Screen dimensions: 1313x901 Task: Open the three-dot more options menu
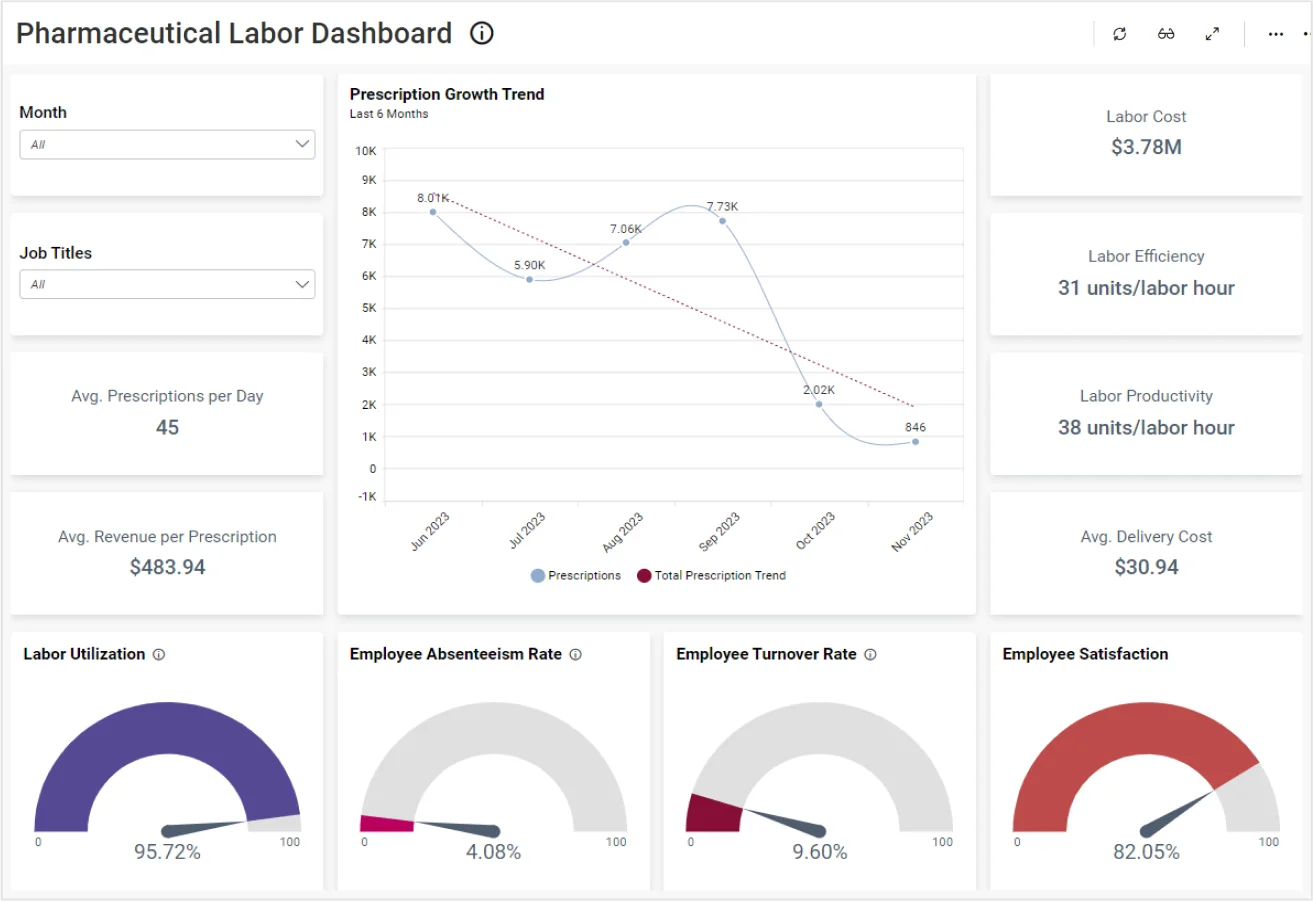click(x=1275, y=34)
